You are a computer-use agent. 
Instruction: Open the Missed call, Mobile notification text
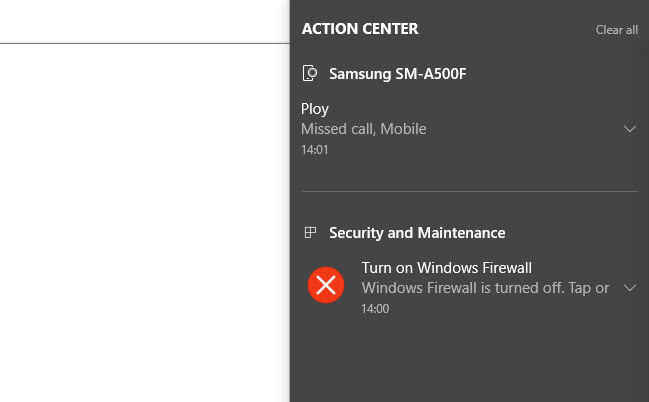(x=363, y=129)
